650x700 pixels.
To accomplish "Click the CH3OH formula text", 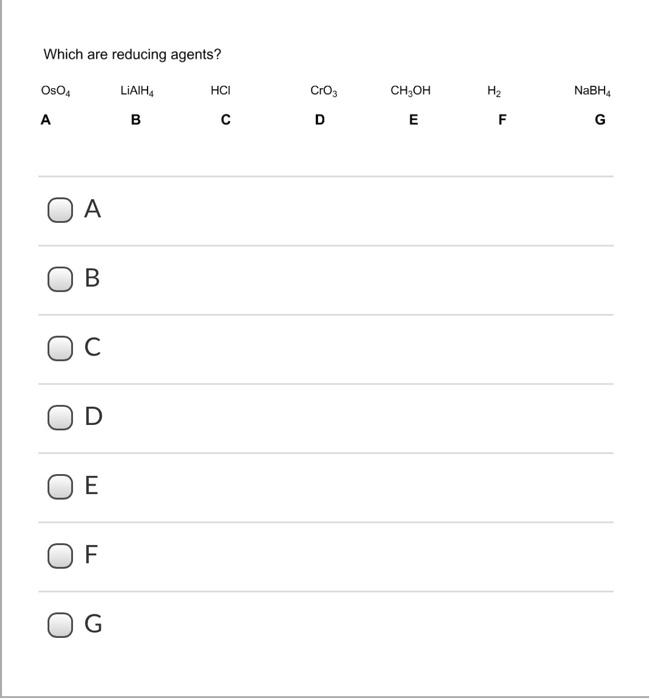I will [x=411, y=91].
